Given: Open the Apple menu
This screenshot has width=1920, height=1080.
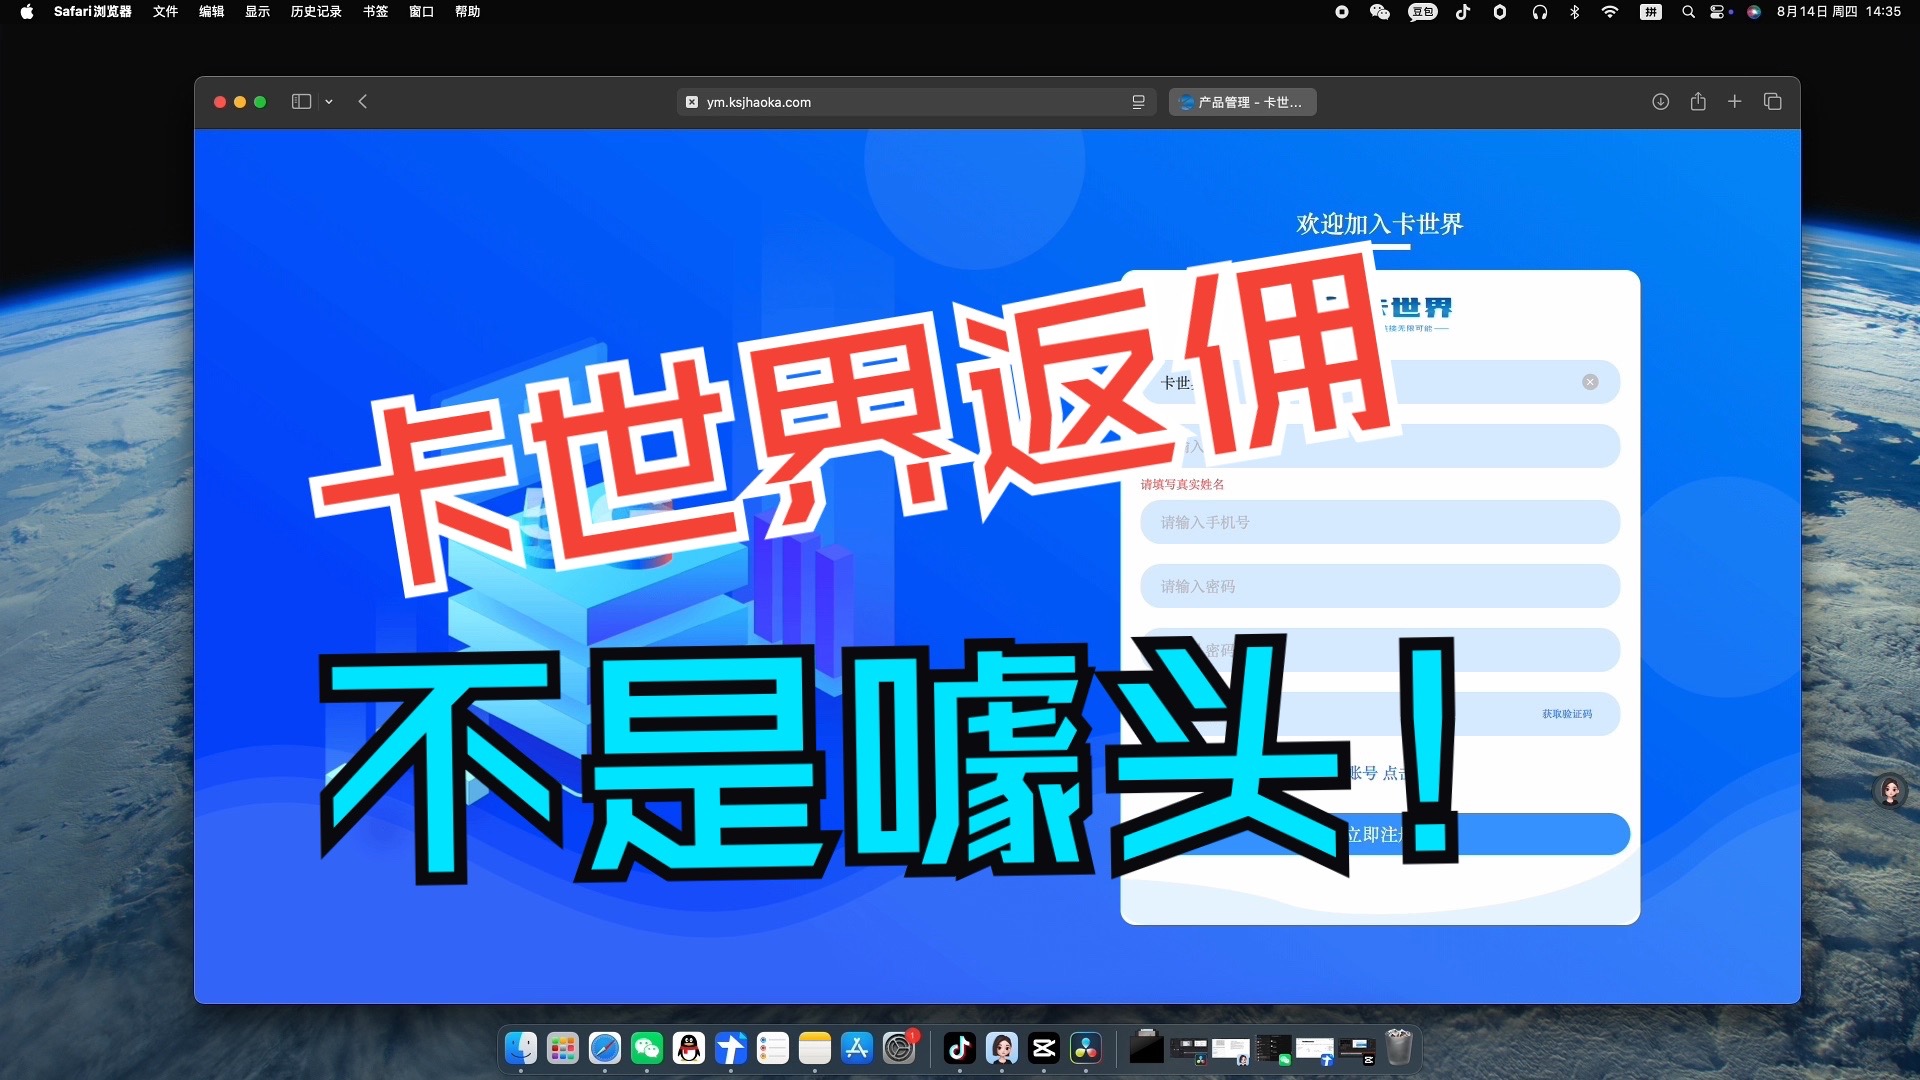Looking at the screenshot, I should pyautogui.click(x=27, y=12).
